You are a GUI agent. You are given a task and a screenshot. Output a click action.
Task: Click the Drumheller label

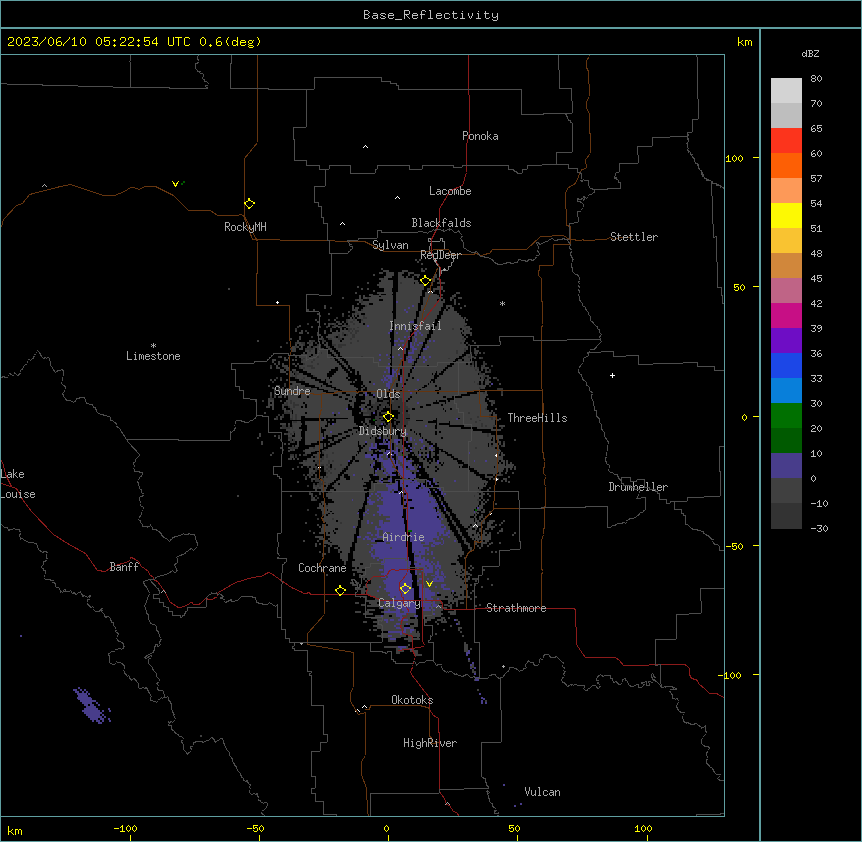(638, 487)
